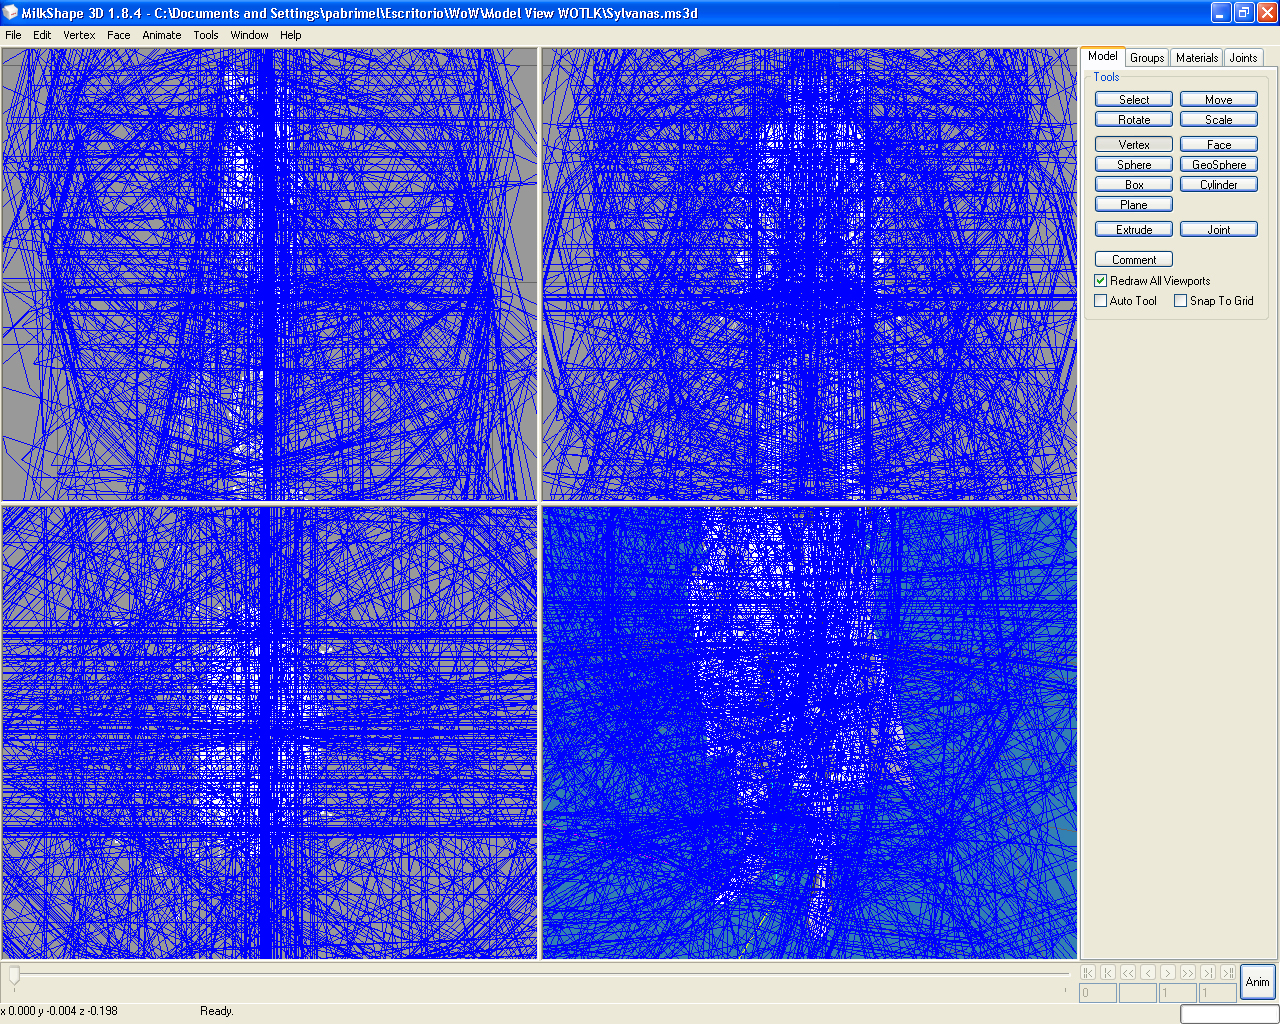Image resolution: width=1280 pixels, height=1024 pixels.
Task: Open the Help menu
Action: pos(291,35)
